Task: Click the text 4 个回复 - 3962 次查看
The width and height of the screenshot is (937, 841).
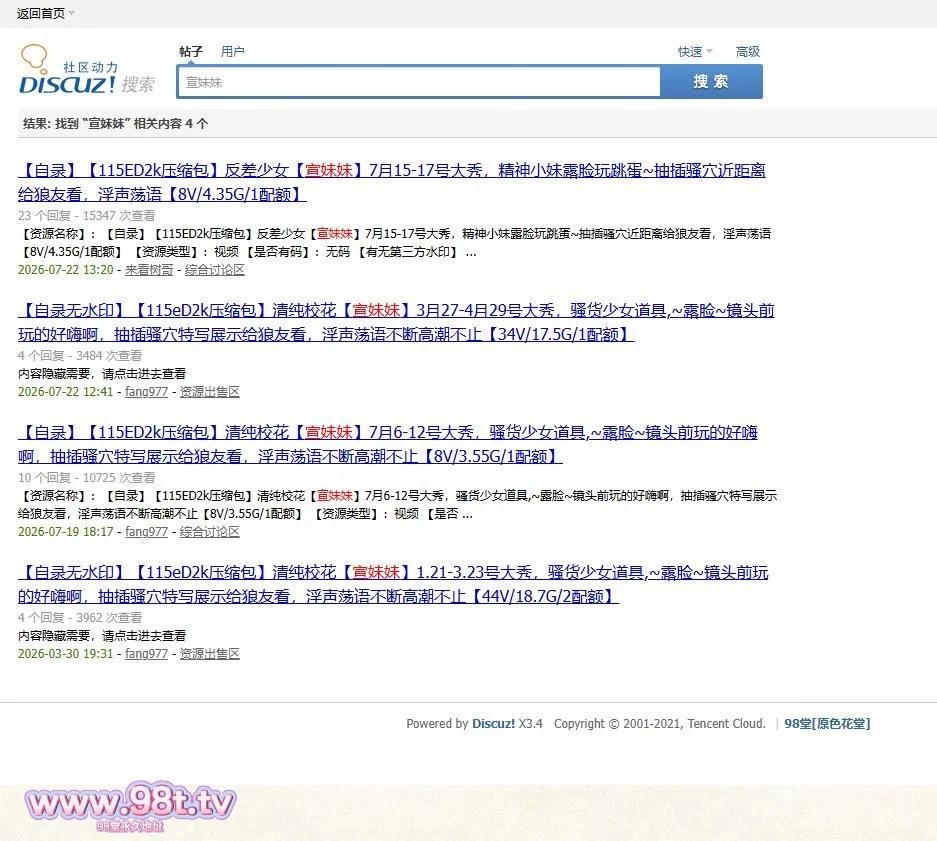Action: (80, 617)
